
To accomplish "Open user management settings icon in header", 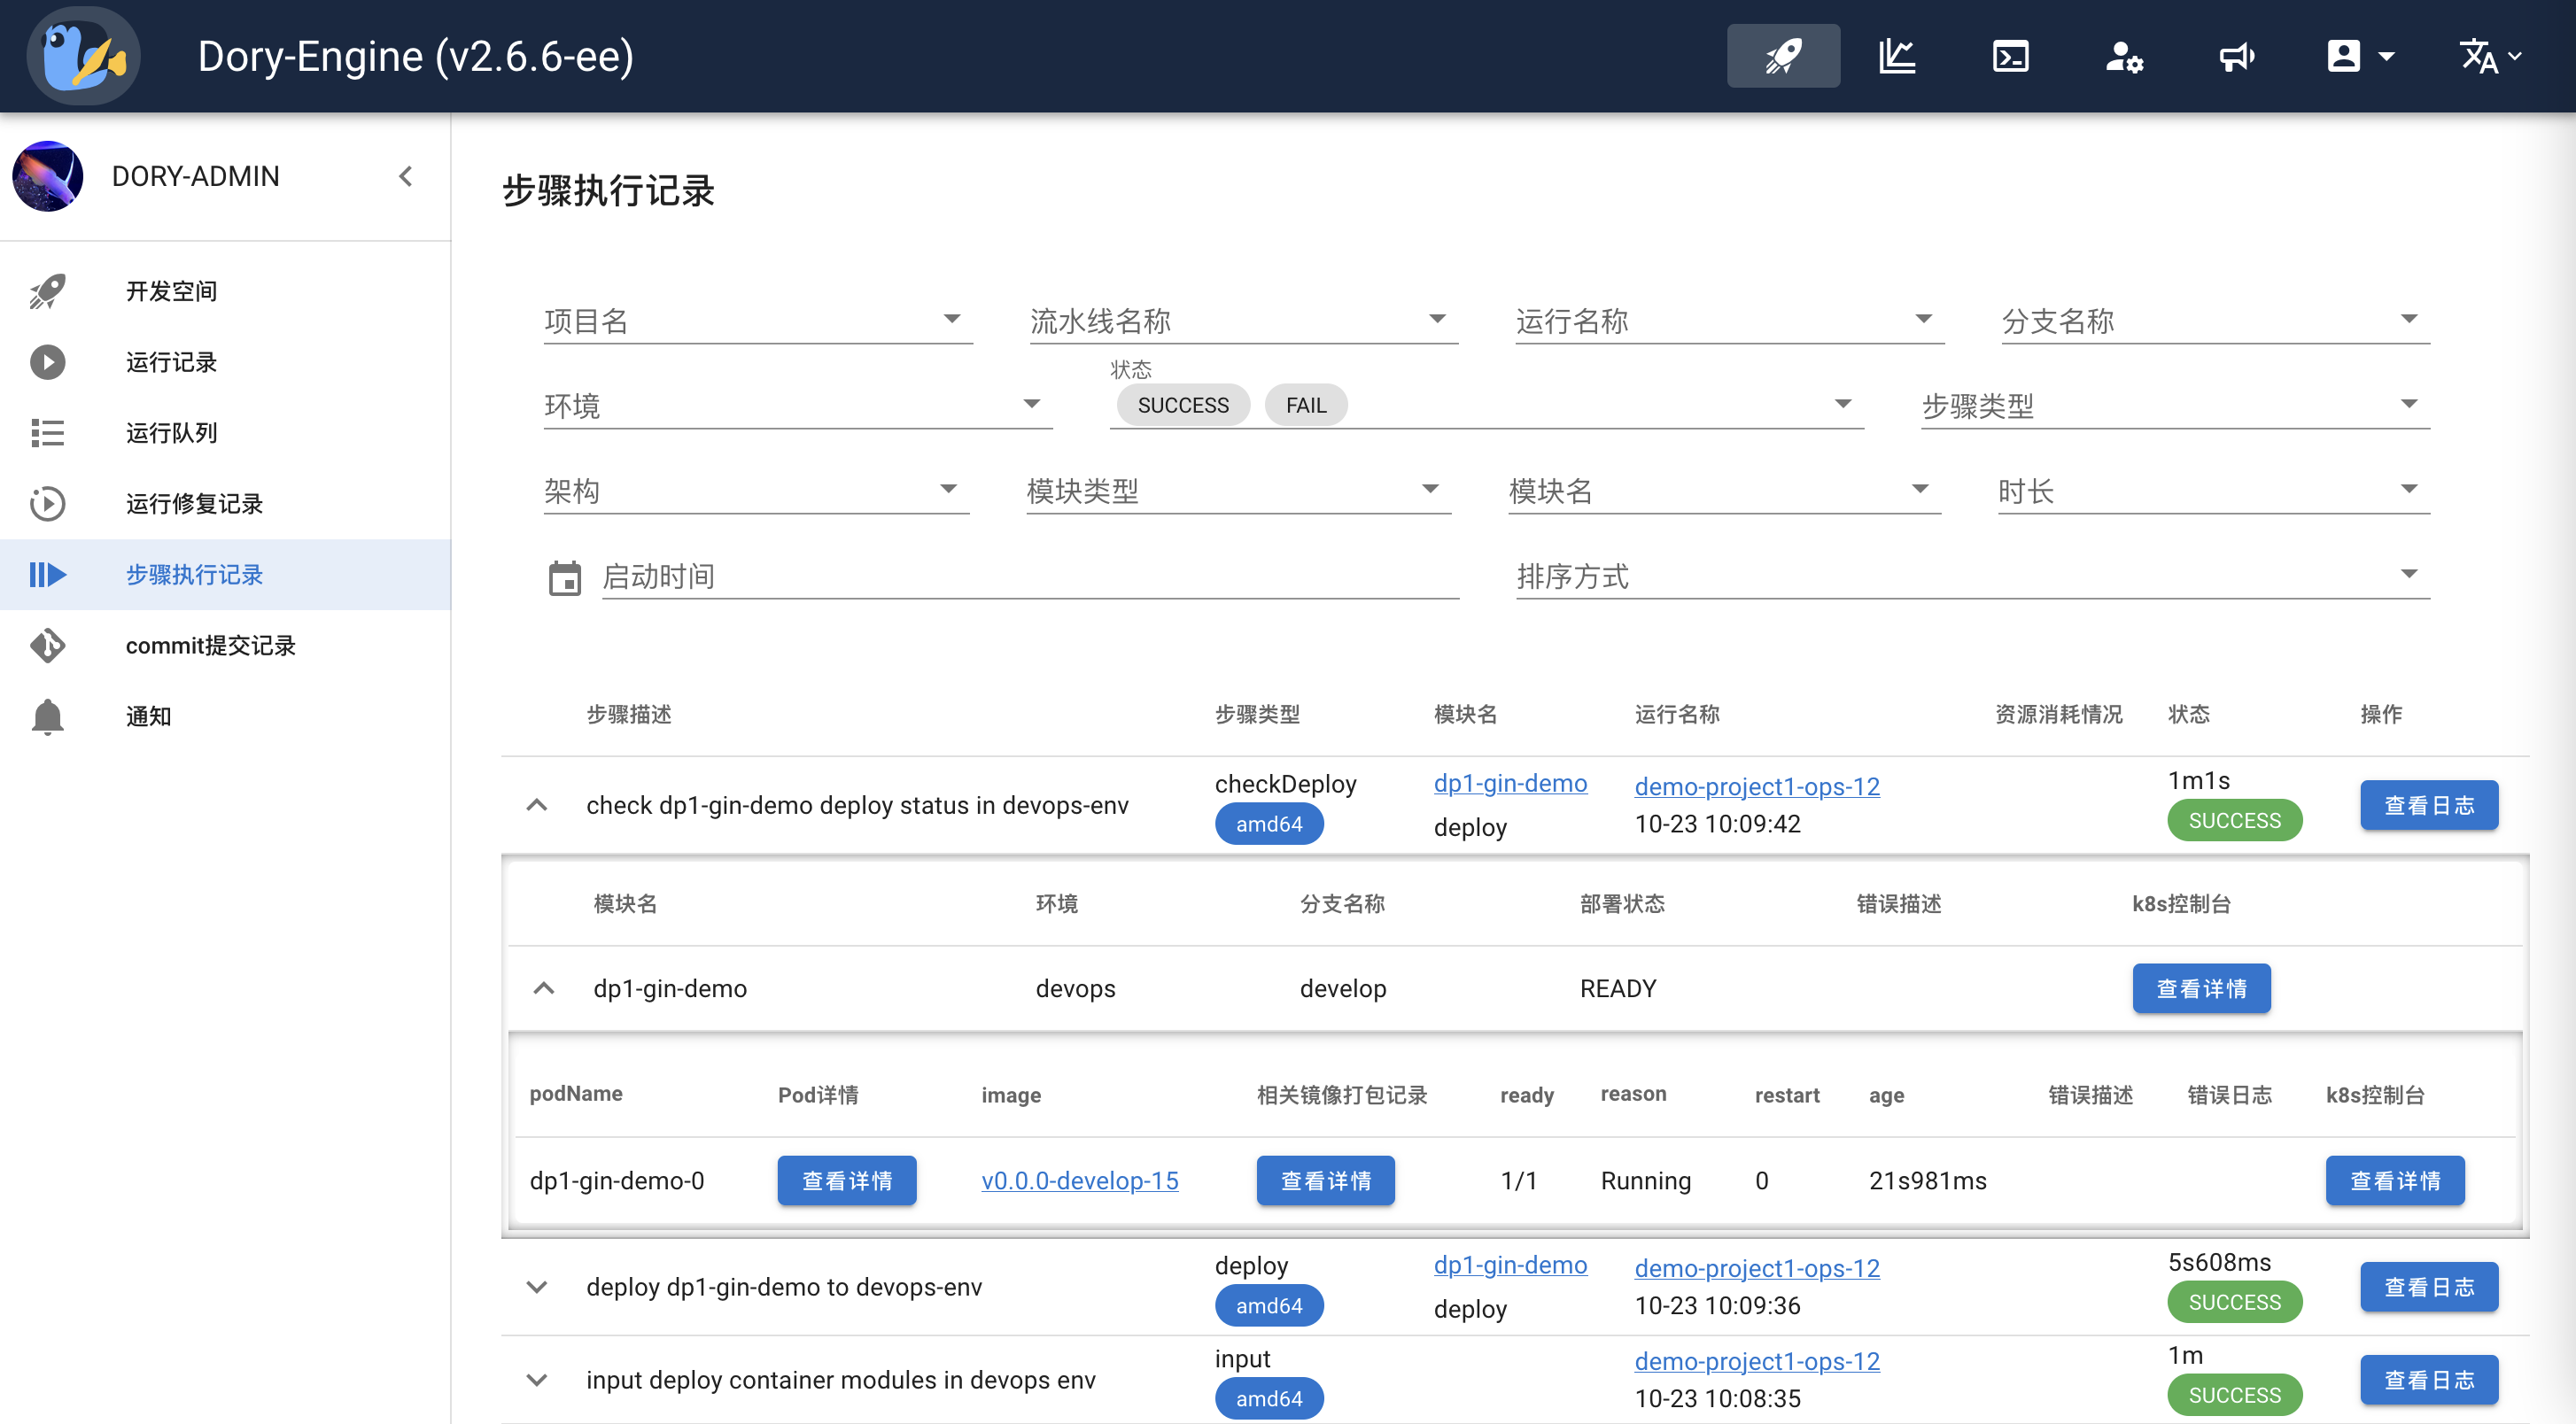I will pyautogui.click(x=2125, y=56).
